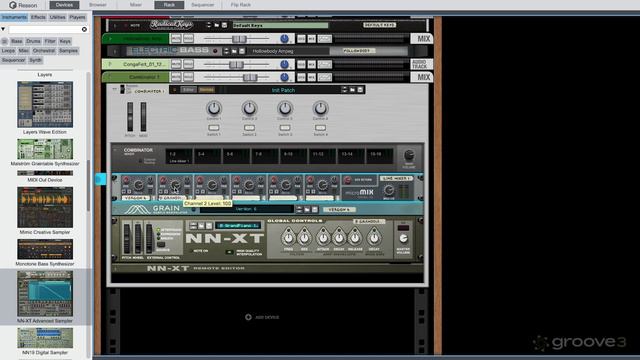Click the Hollowbody Ampeg patch name
Image resolution: width=640 pixels, height=360 pixels.
(x=273, y=51)
